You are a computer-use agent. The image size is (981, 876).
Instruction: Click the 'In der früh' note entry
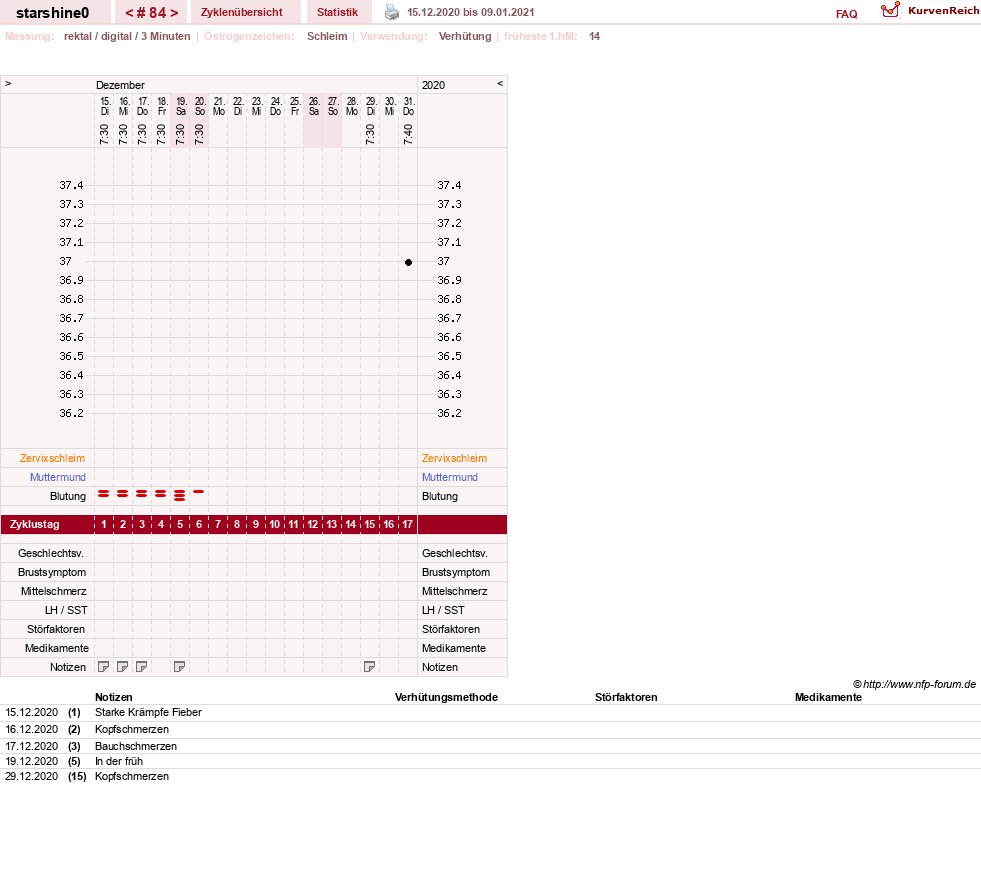119,761
